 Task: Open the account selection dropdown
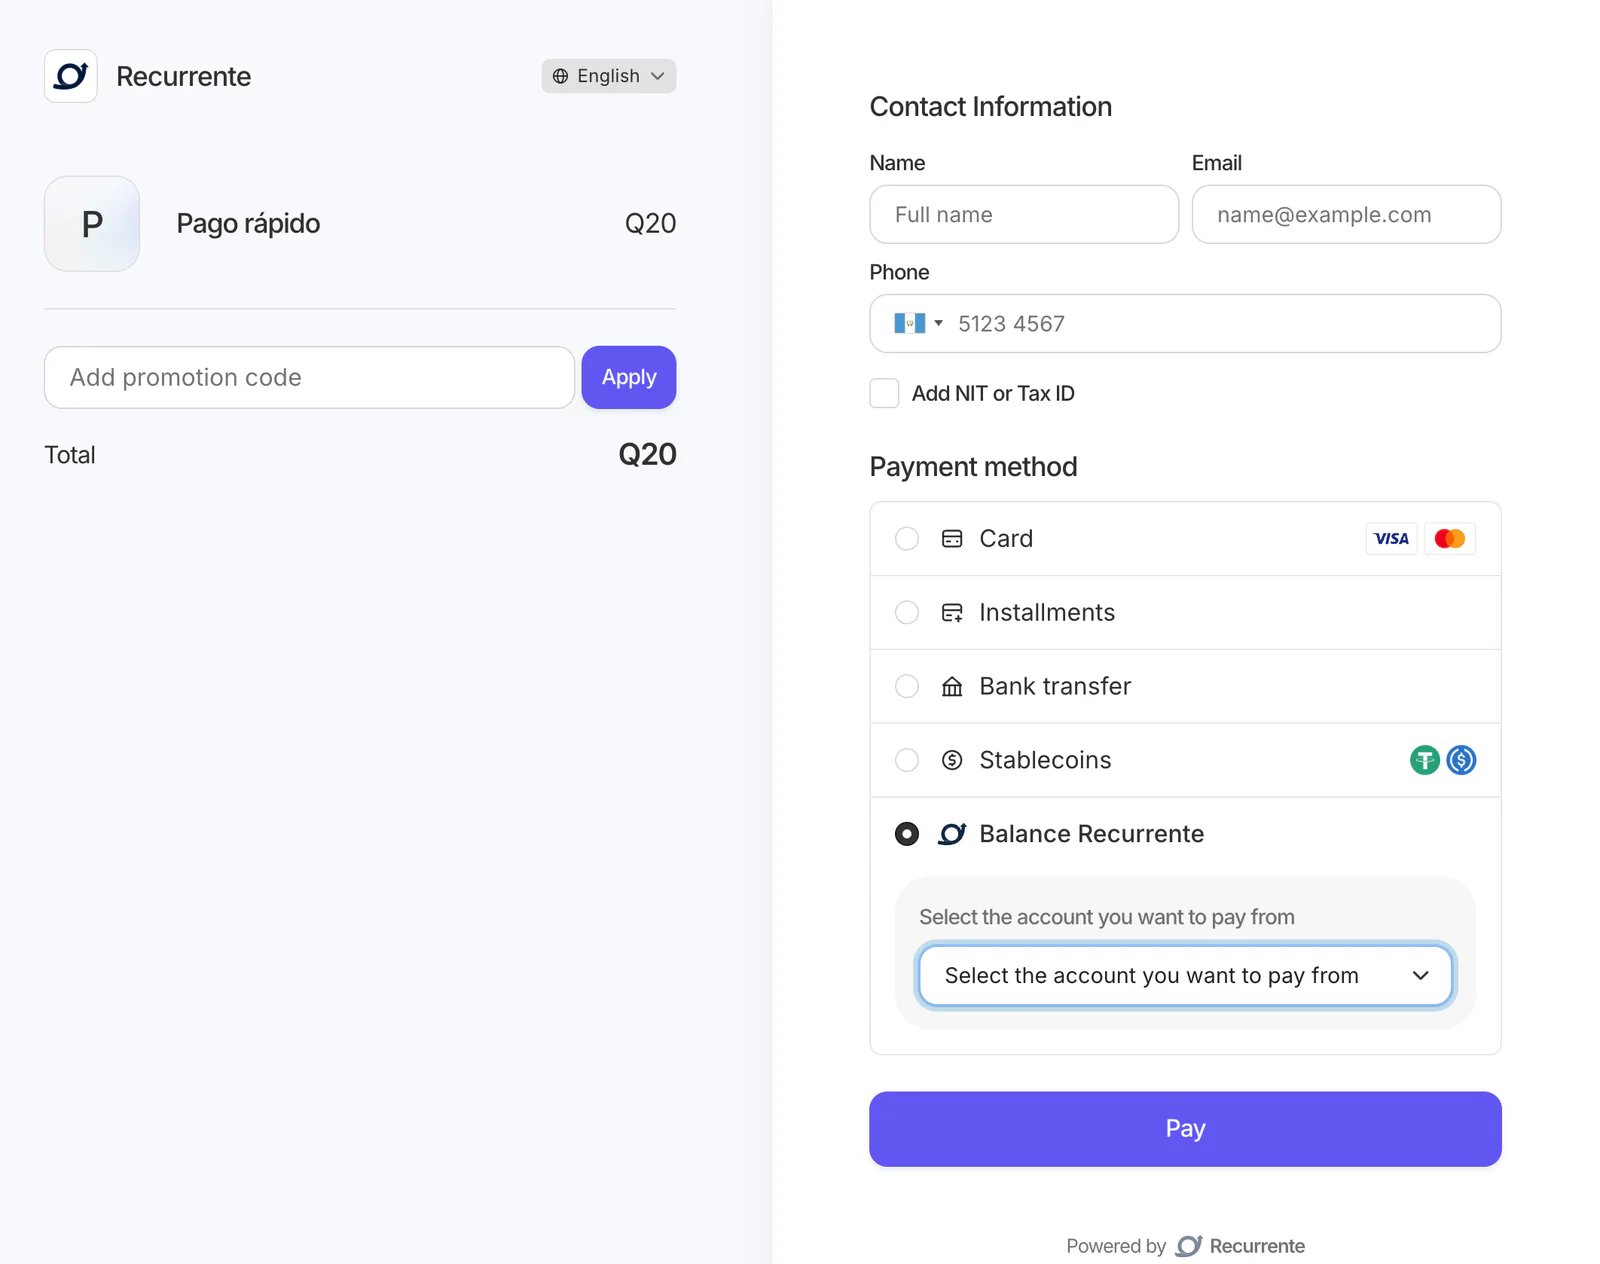tap(1185, 976)
